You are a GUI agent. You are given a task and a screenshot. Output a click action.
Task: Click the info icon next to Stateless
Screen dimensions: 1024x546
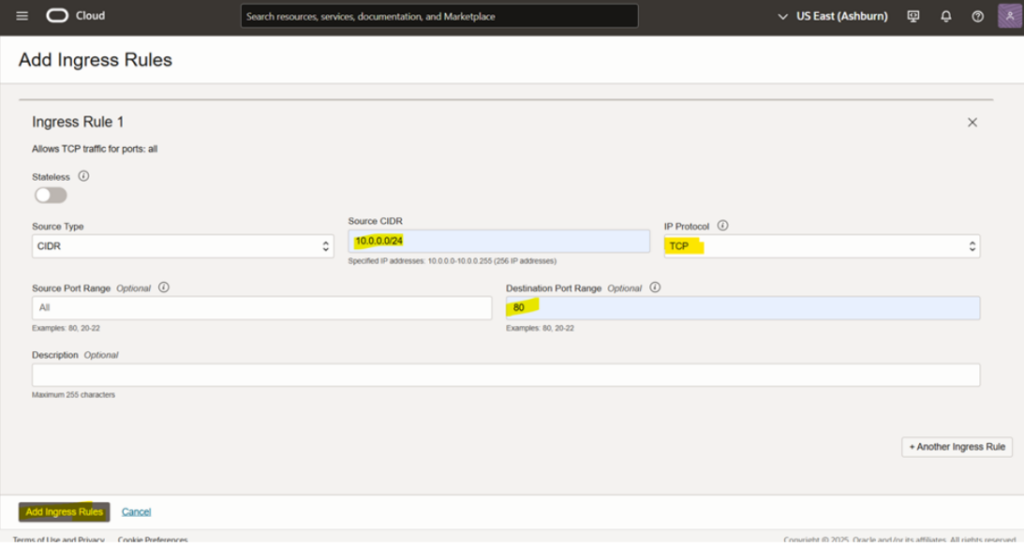(x=84, y=176)
